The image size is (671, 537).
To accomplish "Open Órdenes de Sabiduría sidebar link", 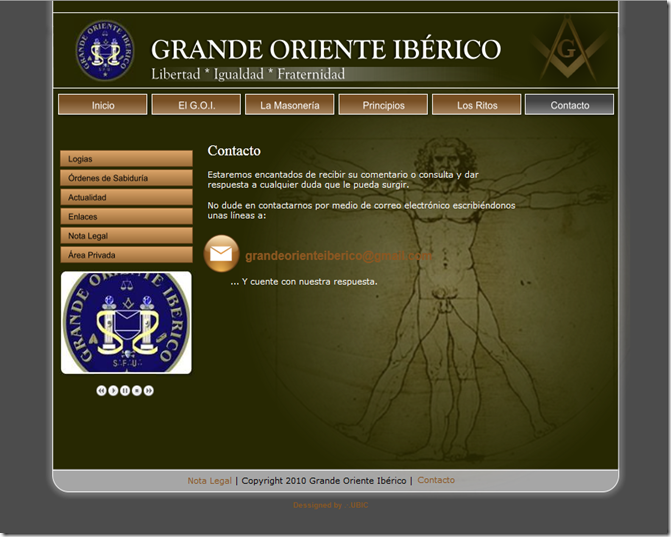I will pos(126,178).
